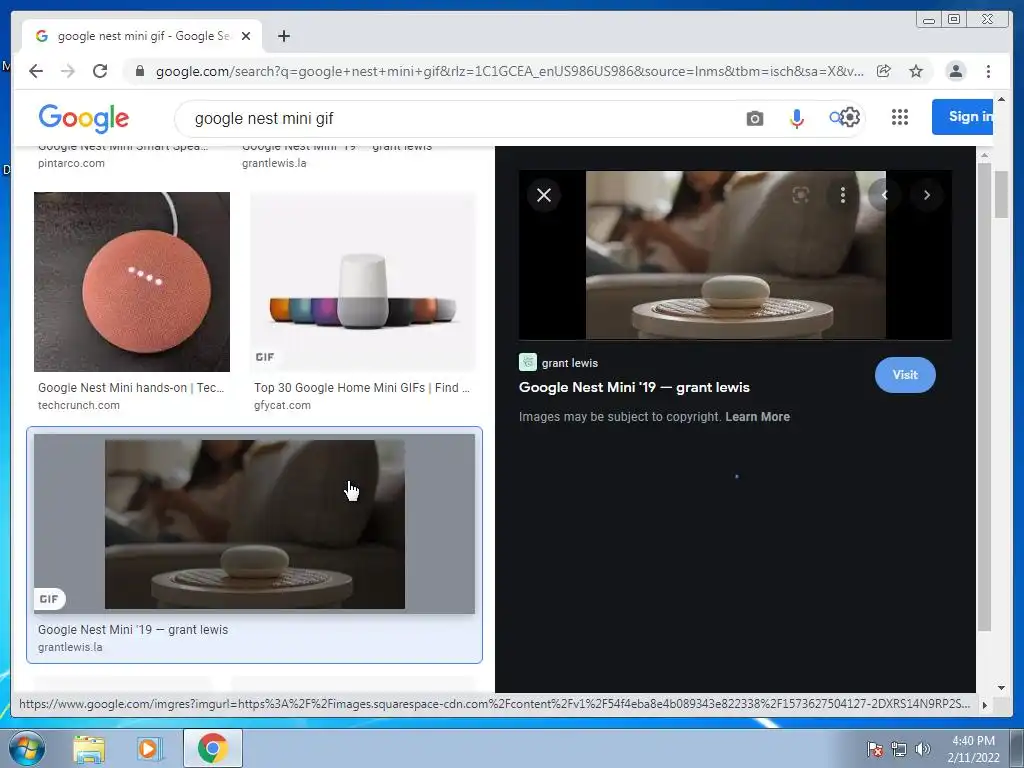1024x768 pixels.
Task: Click page scrollbar up arrow
Action: coord(1001,99)
